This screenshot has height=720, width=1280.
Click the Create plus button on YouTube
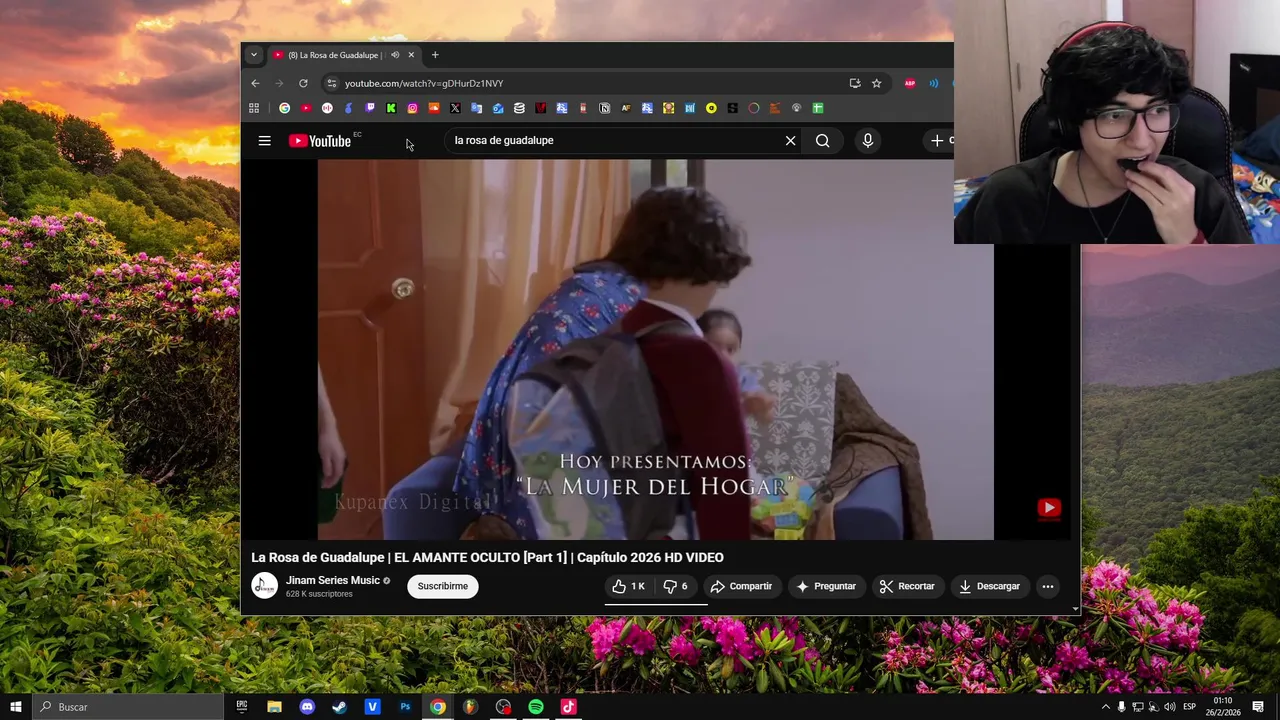940,141
